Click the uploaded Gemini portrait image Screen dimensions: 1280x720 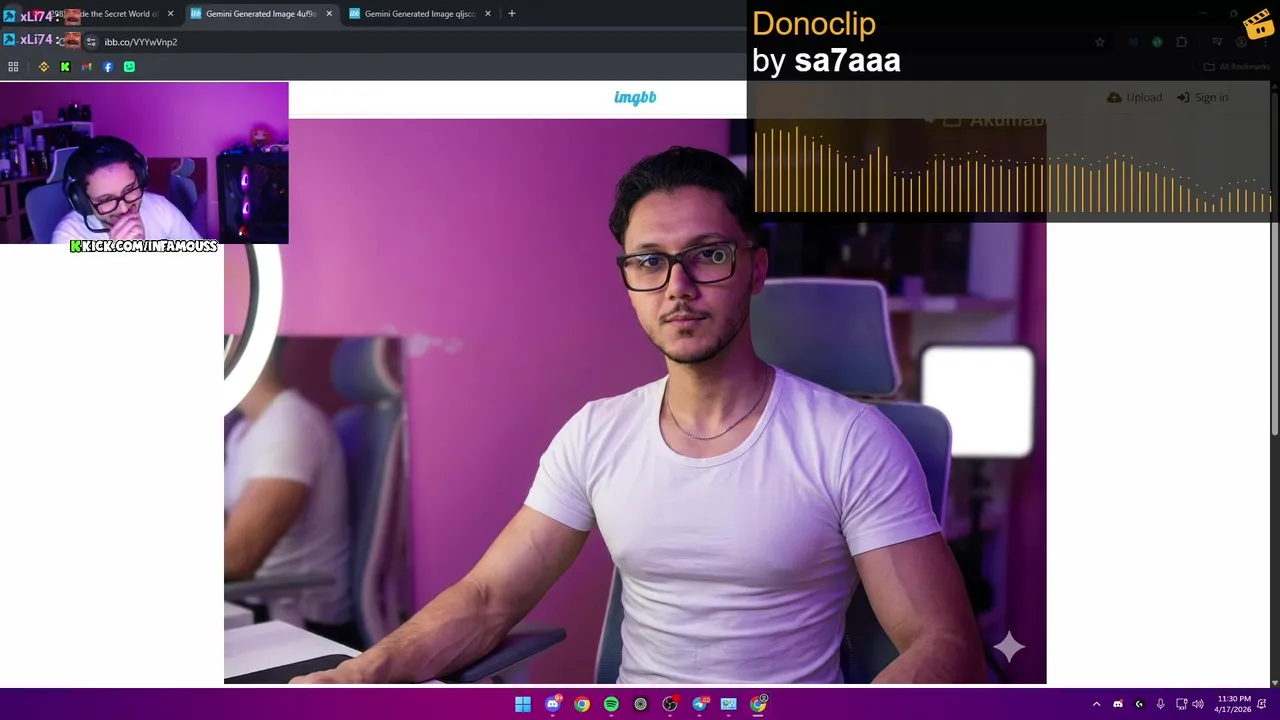(635, 401)
